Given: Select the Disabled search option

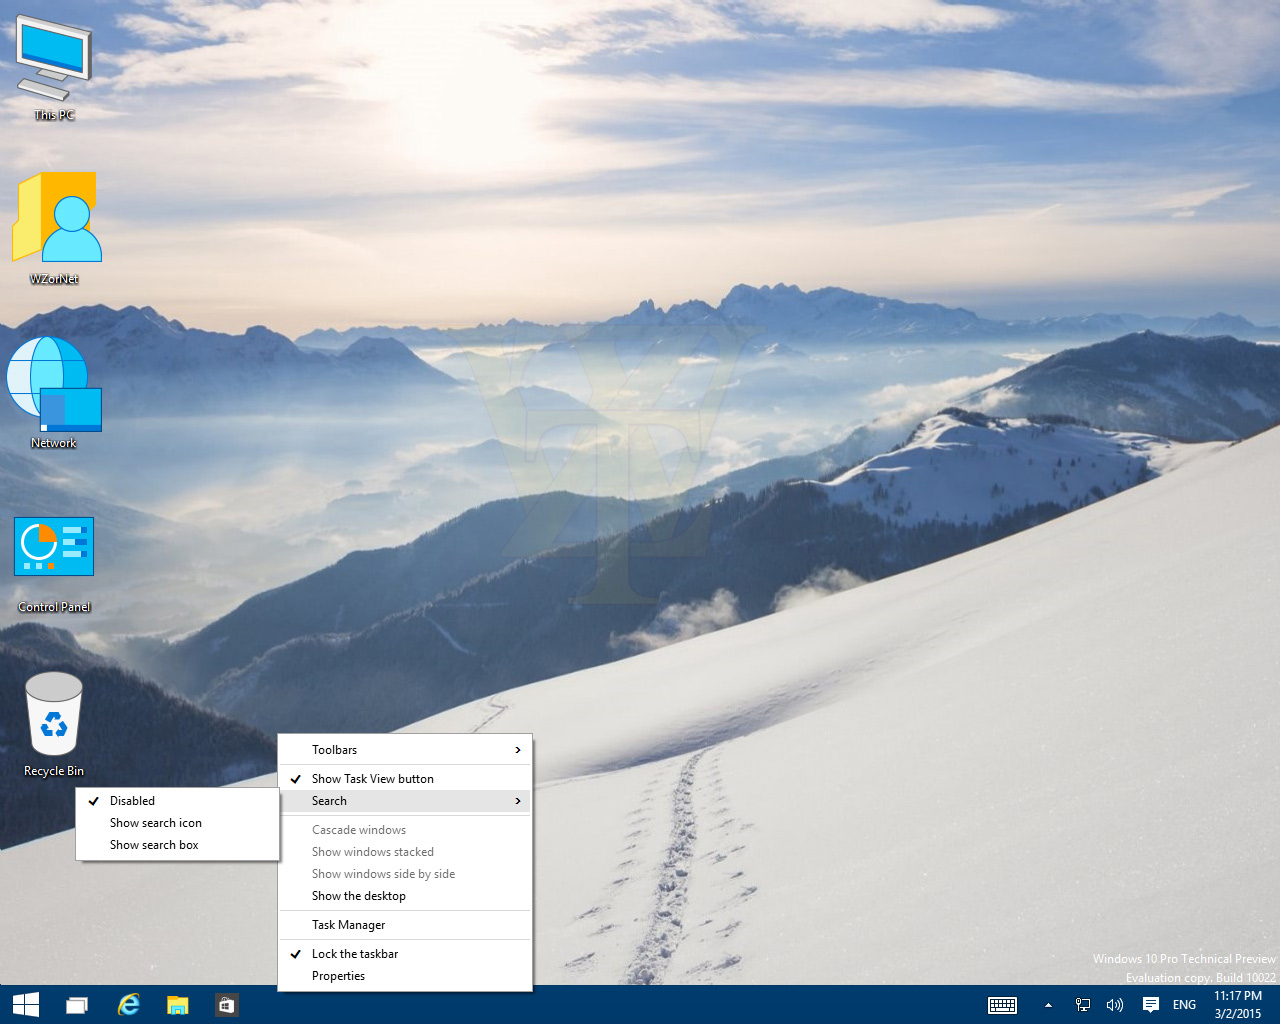Looking at the screenshot, I should point(132,801).
